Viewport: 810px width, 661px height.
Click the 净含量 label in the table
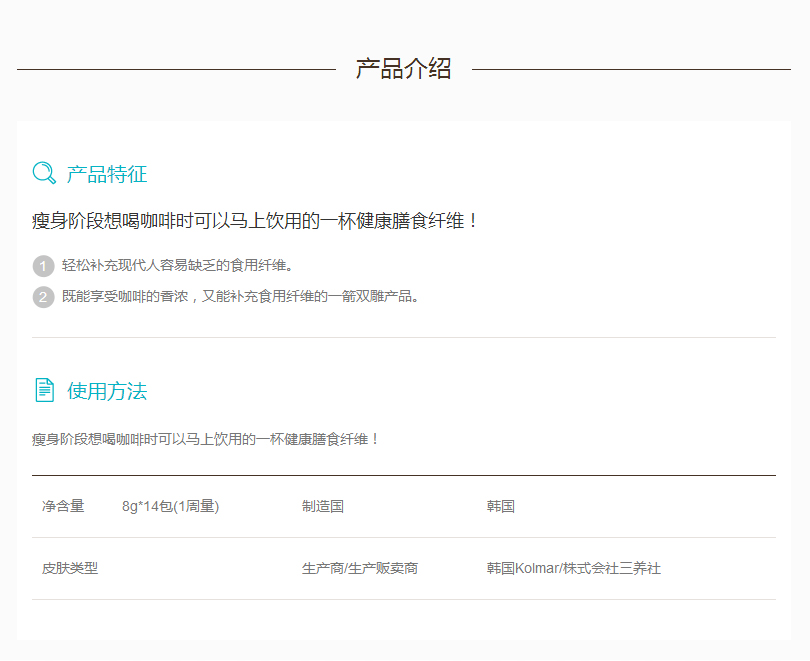[x=63, y=507]
